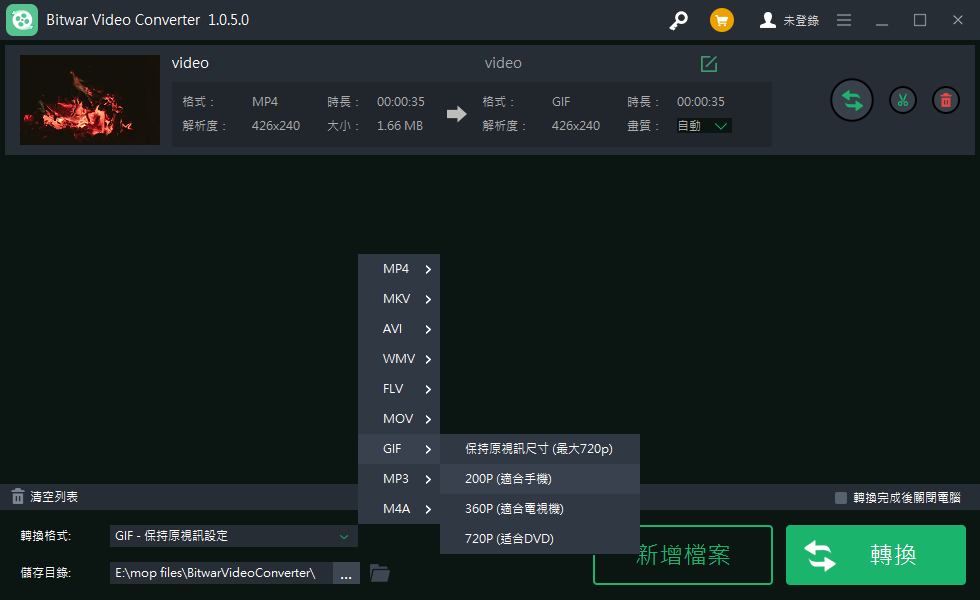Click the Bitwar Video Converter app logo

tap(22, 20)
